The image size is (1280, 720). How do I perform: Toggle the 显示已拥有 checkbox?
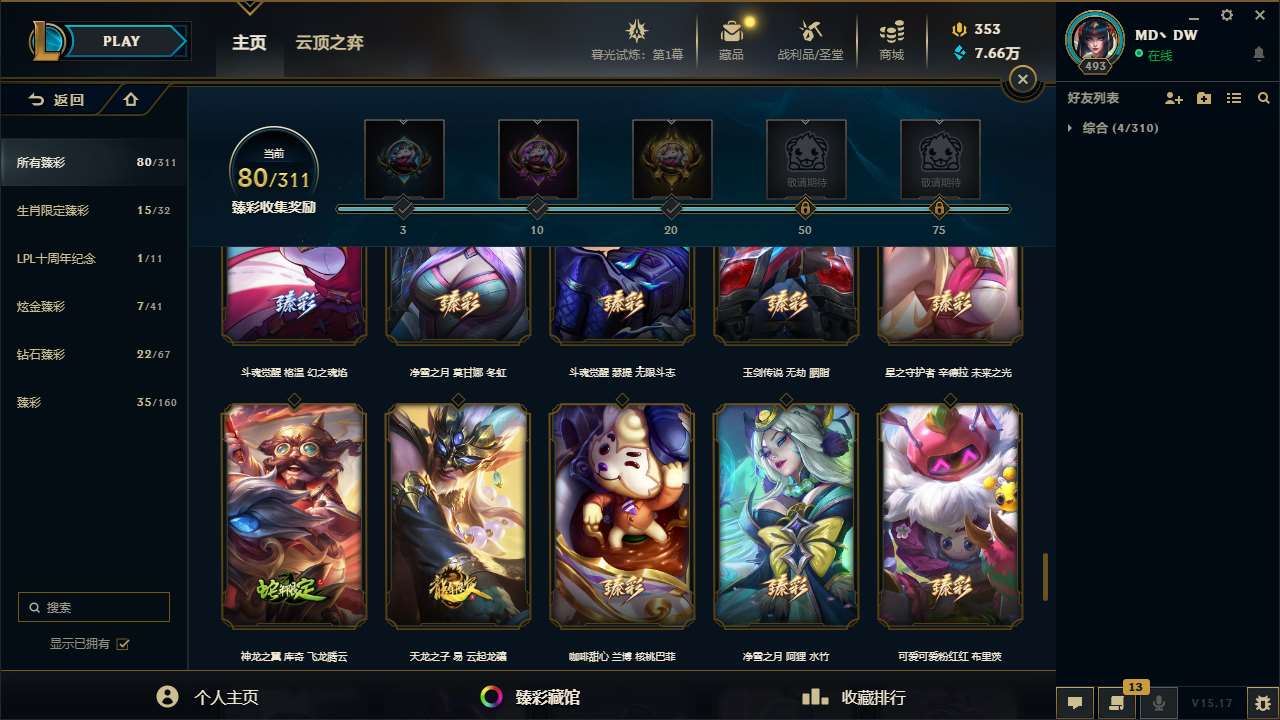tap(123, 644)
